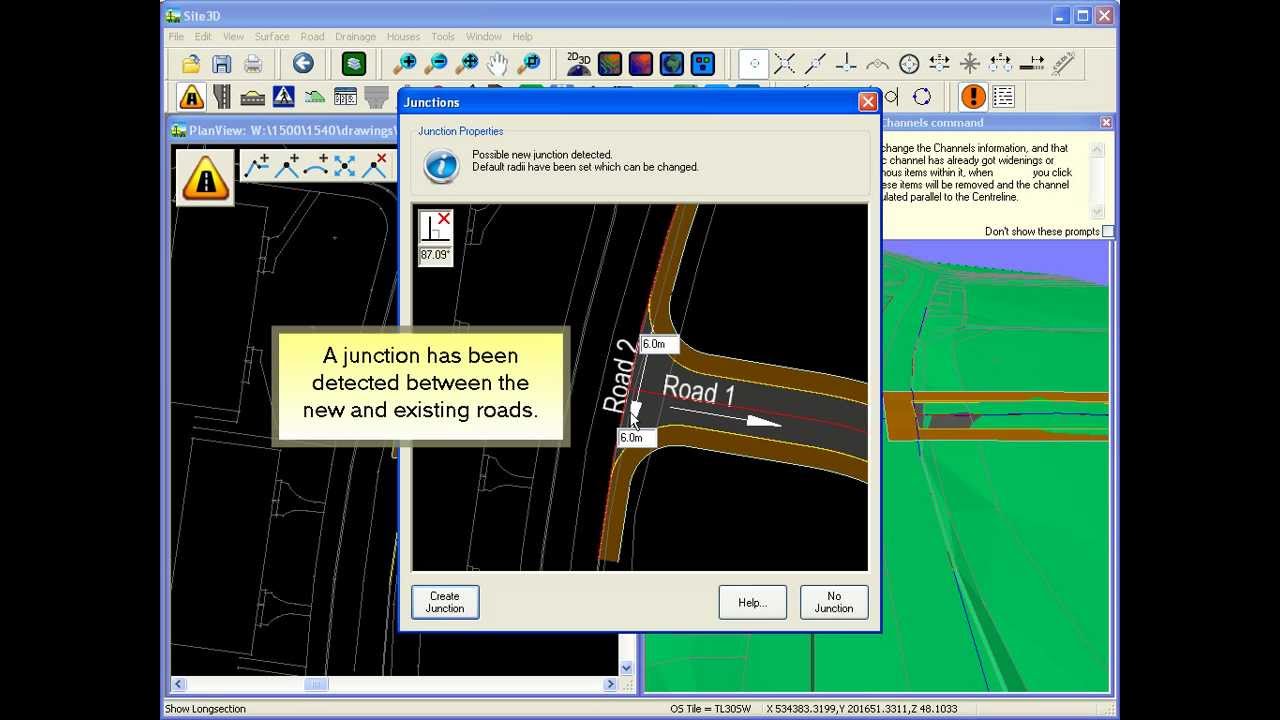The image size is (1280, 720).
Task: Click the PlanView horizontal scrollbar thumb
Action: (316, 684)
